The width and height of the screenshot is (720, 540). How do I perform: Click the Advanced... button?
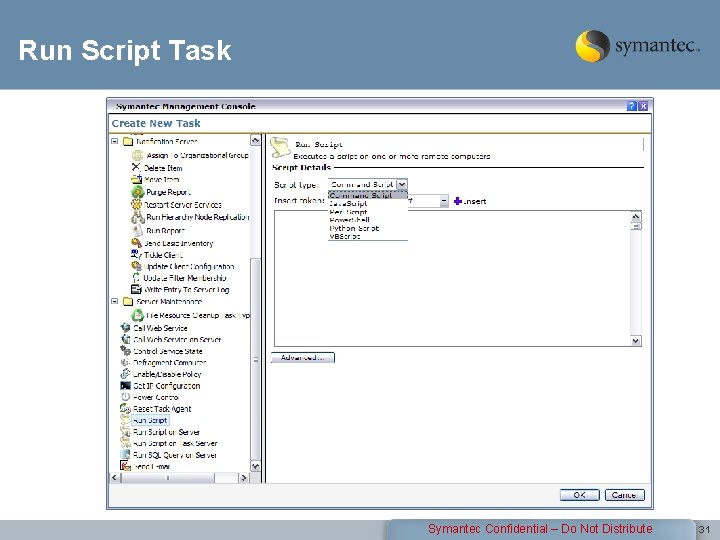tap(303, 357)
